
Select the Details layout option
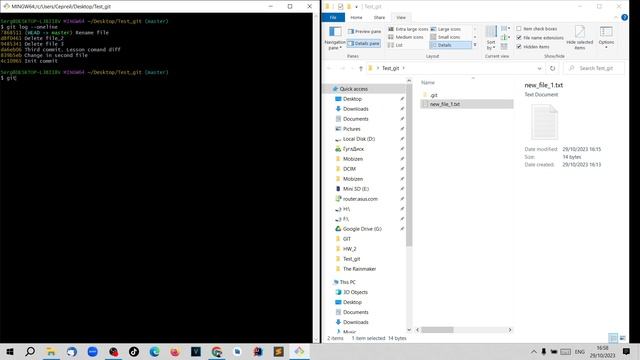(x=450, y=45)
